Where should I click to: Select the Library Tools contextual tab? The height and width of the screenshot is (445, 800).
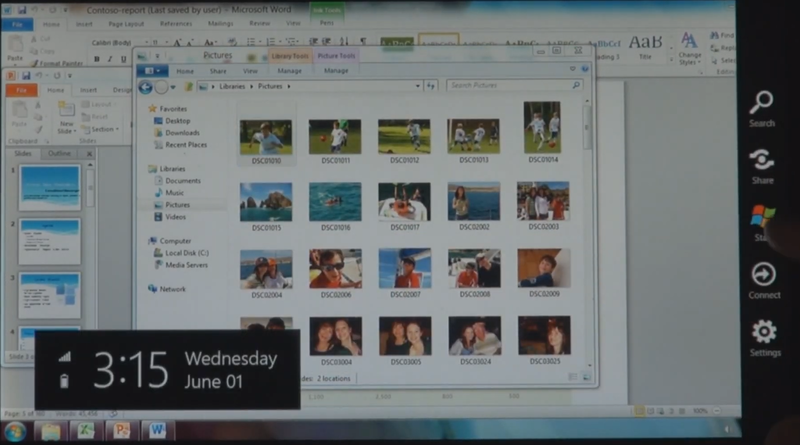pos(289,56)
